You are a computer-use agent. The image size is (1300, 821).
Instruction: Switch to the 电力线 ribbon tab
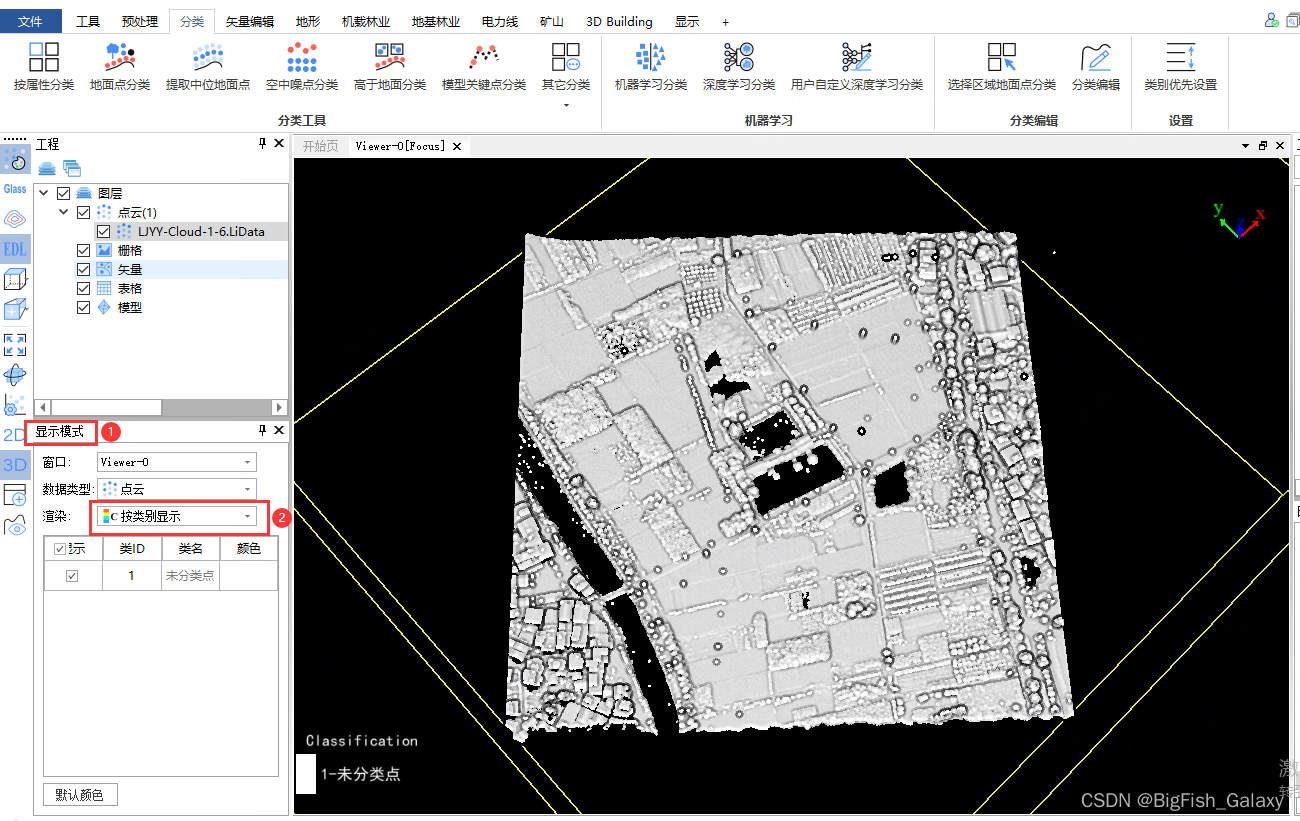coord(499,21)
